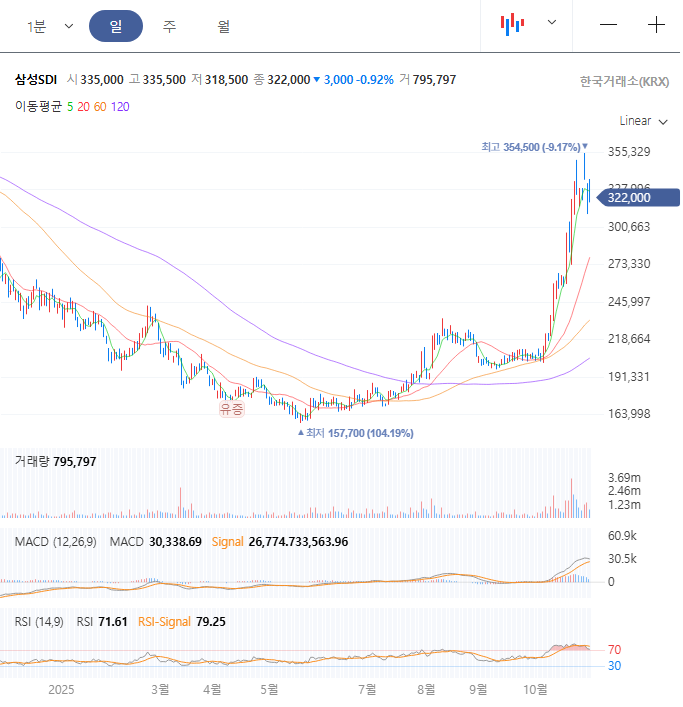Switch to the 주 weekly chart tab
Screen dimensions: 683x707
169,26
